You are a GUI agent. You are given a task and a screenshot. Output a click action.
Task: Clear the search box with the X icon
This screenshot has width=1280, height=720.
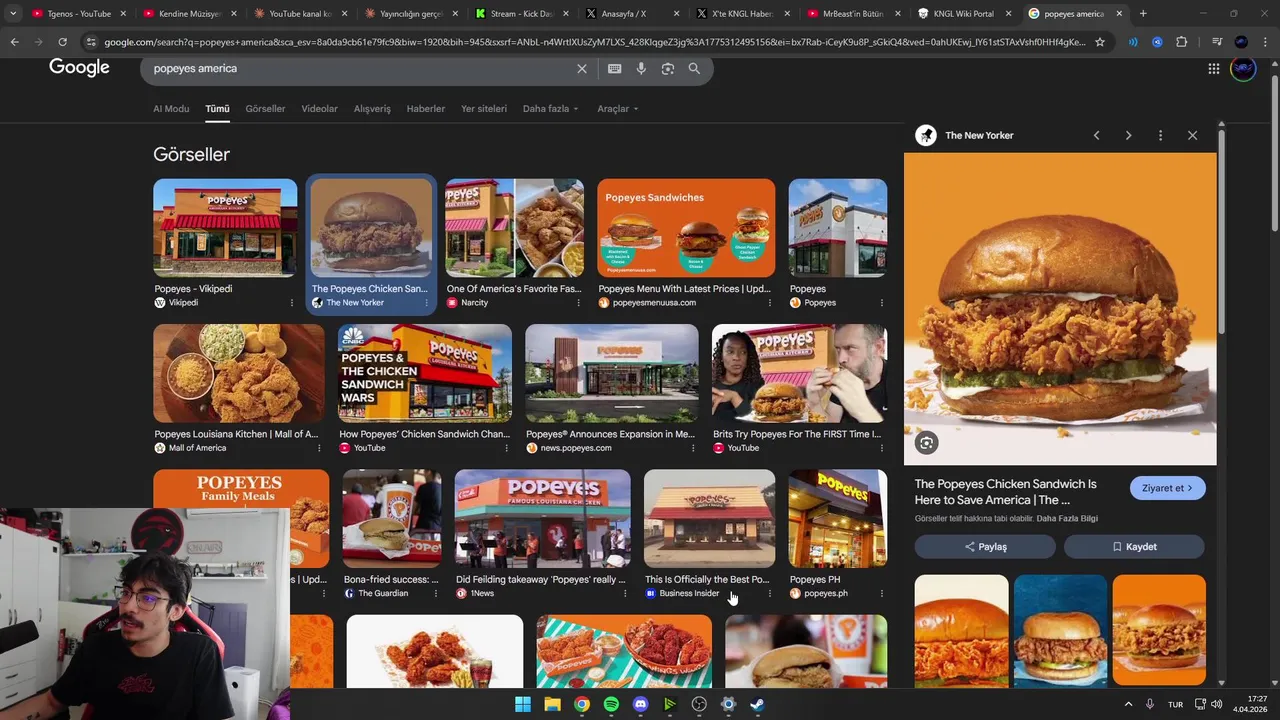[582, 69]
